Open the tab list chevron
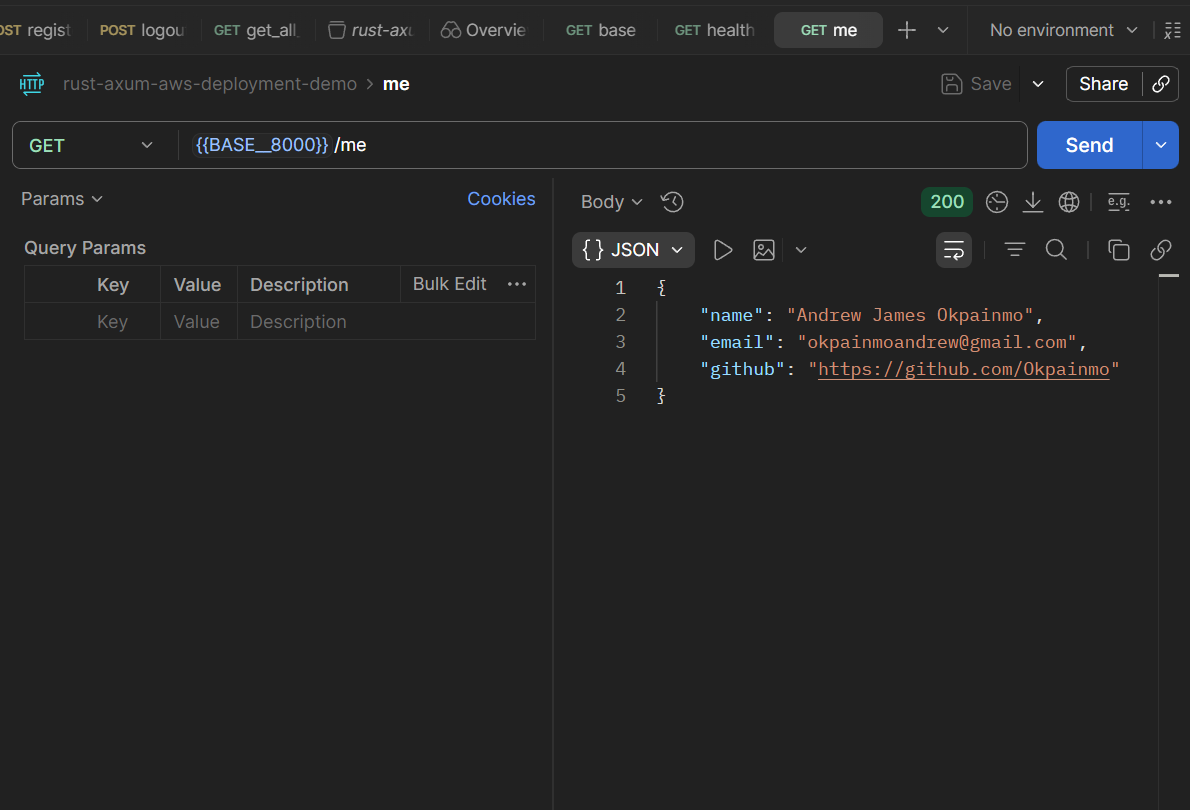 tap(943, 30)
